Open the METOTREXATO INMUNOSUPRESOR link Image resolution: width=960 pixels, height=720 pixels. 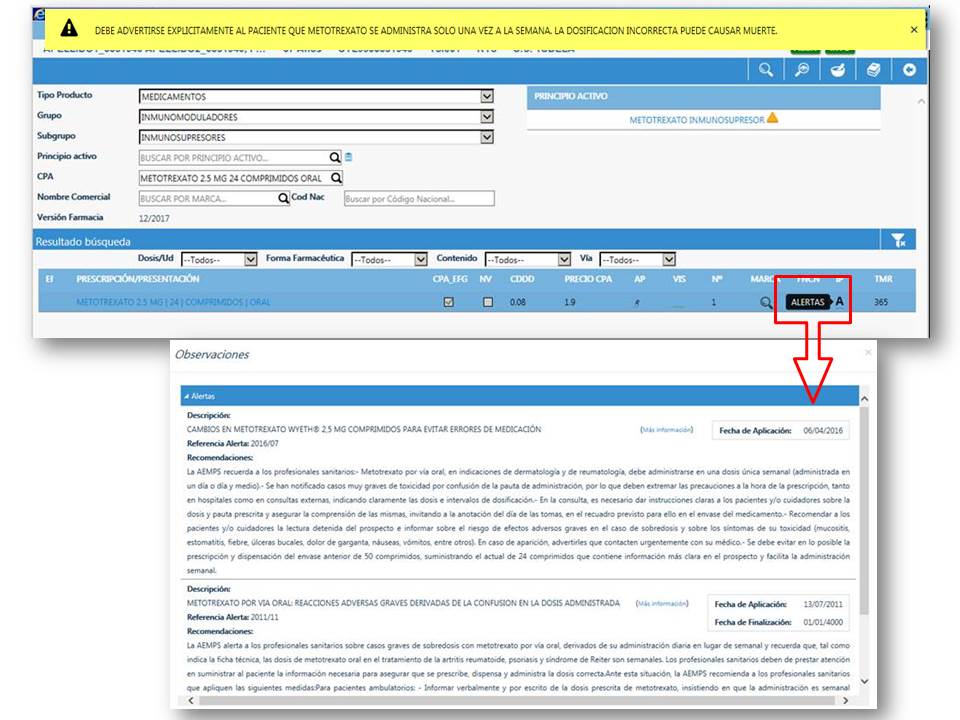tap(696, 120)
